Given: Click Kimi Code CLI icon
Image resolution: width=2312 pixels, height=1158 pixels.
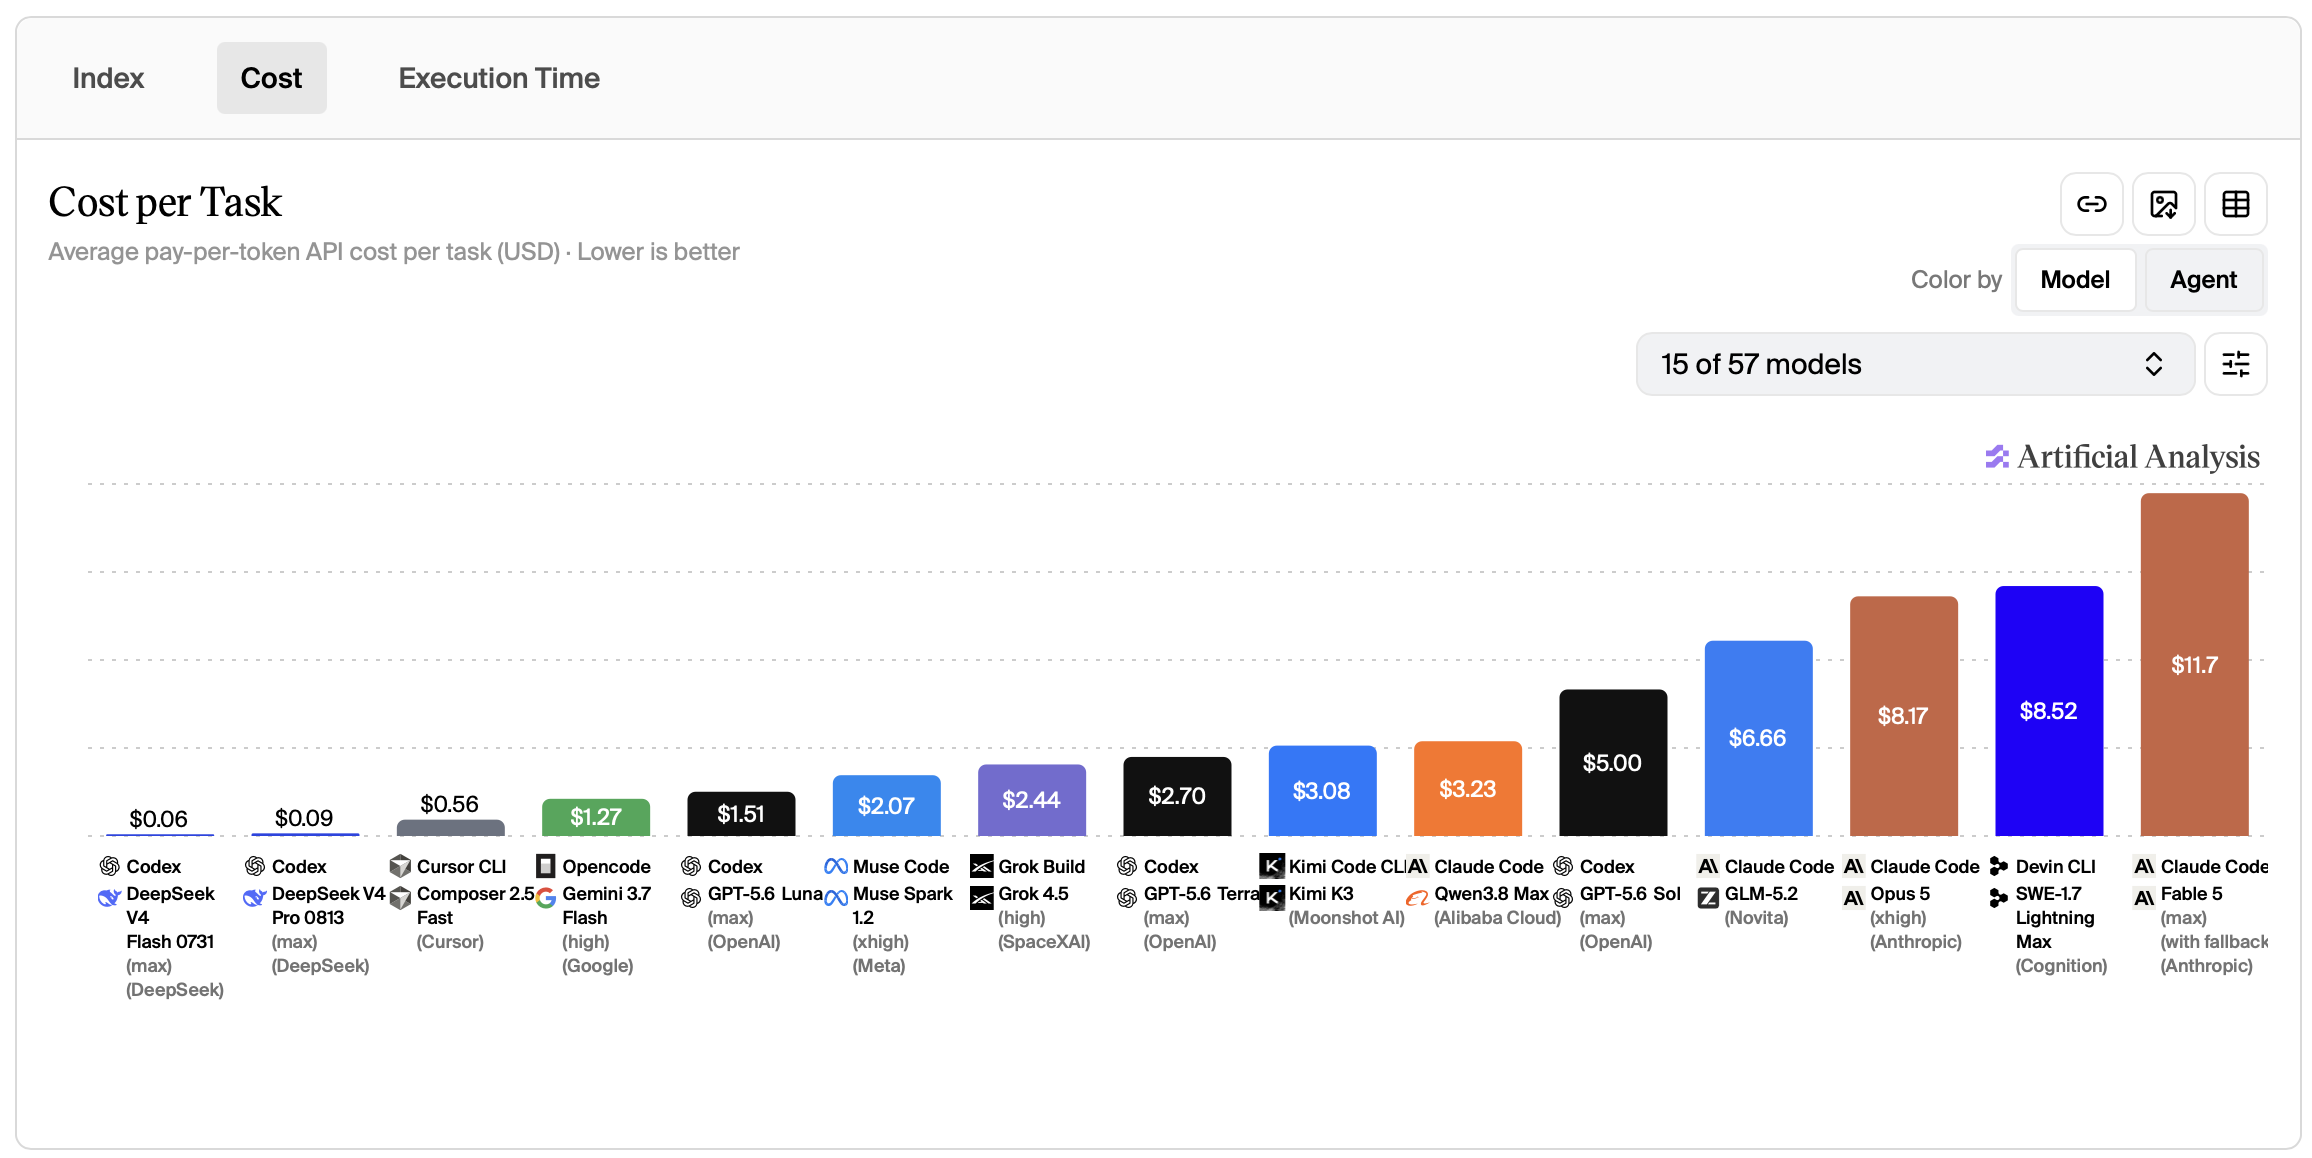Looking at the screenshot, I should tap(1272, 866).
